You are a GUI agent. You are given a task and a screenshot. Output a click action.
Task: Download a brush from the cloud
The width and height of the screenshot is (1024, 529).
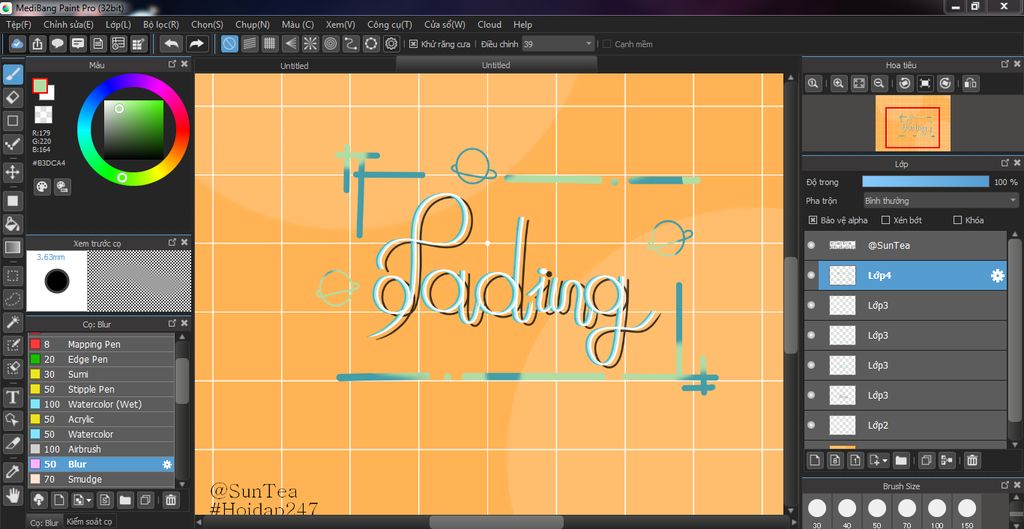(39, 500)
